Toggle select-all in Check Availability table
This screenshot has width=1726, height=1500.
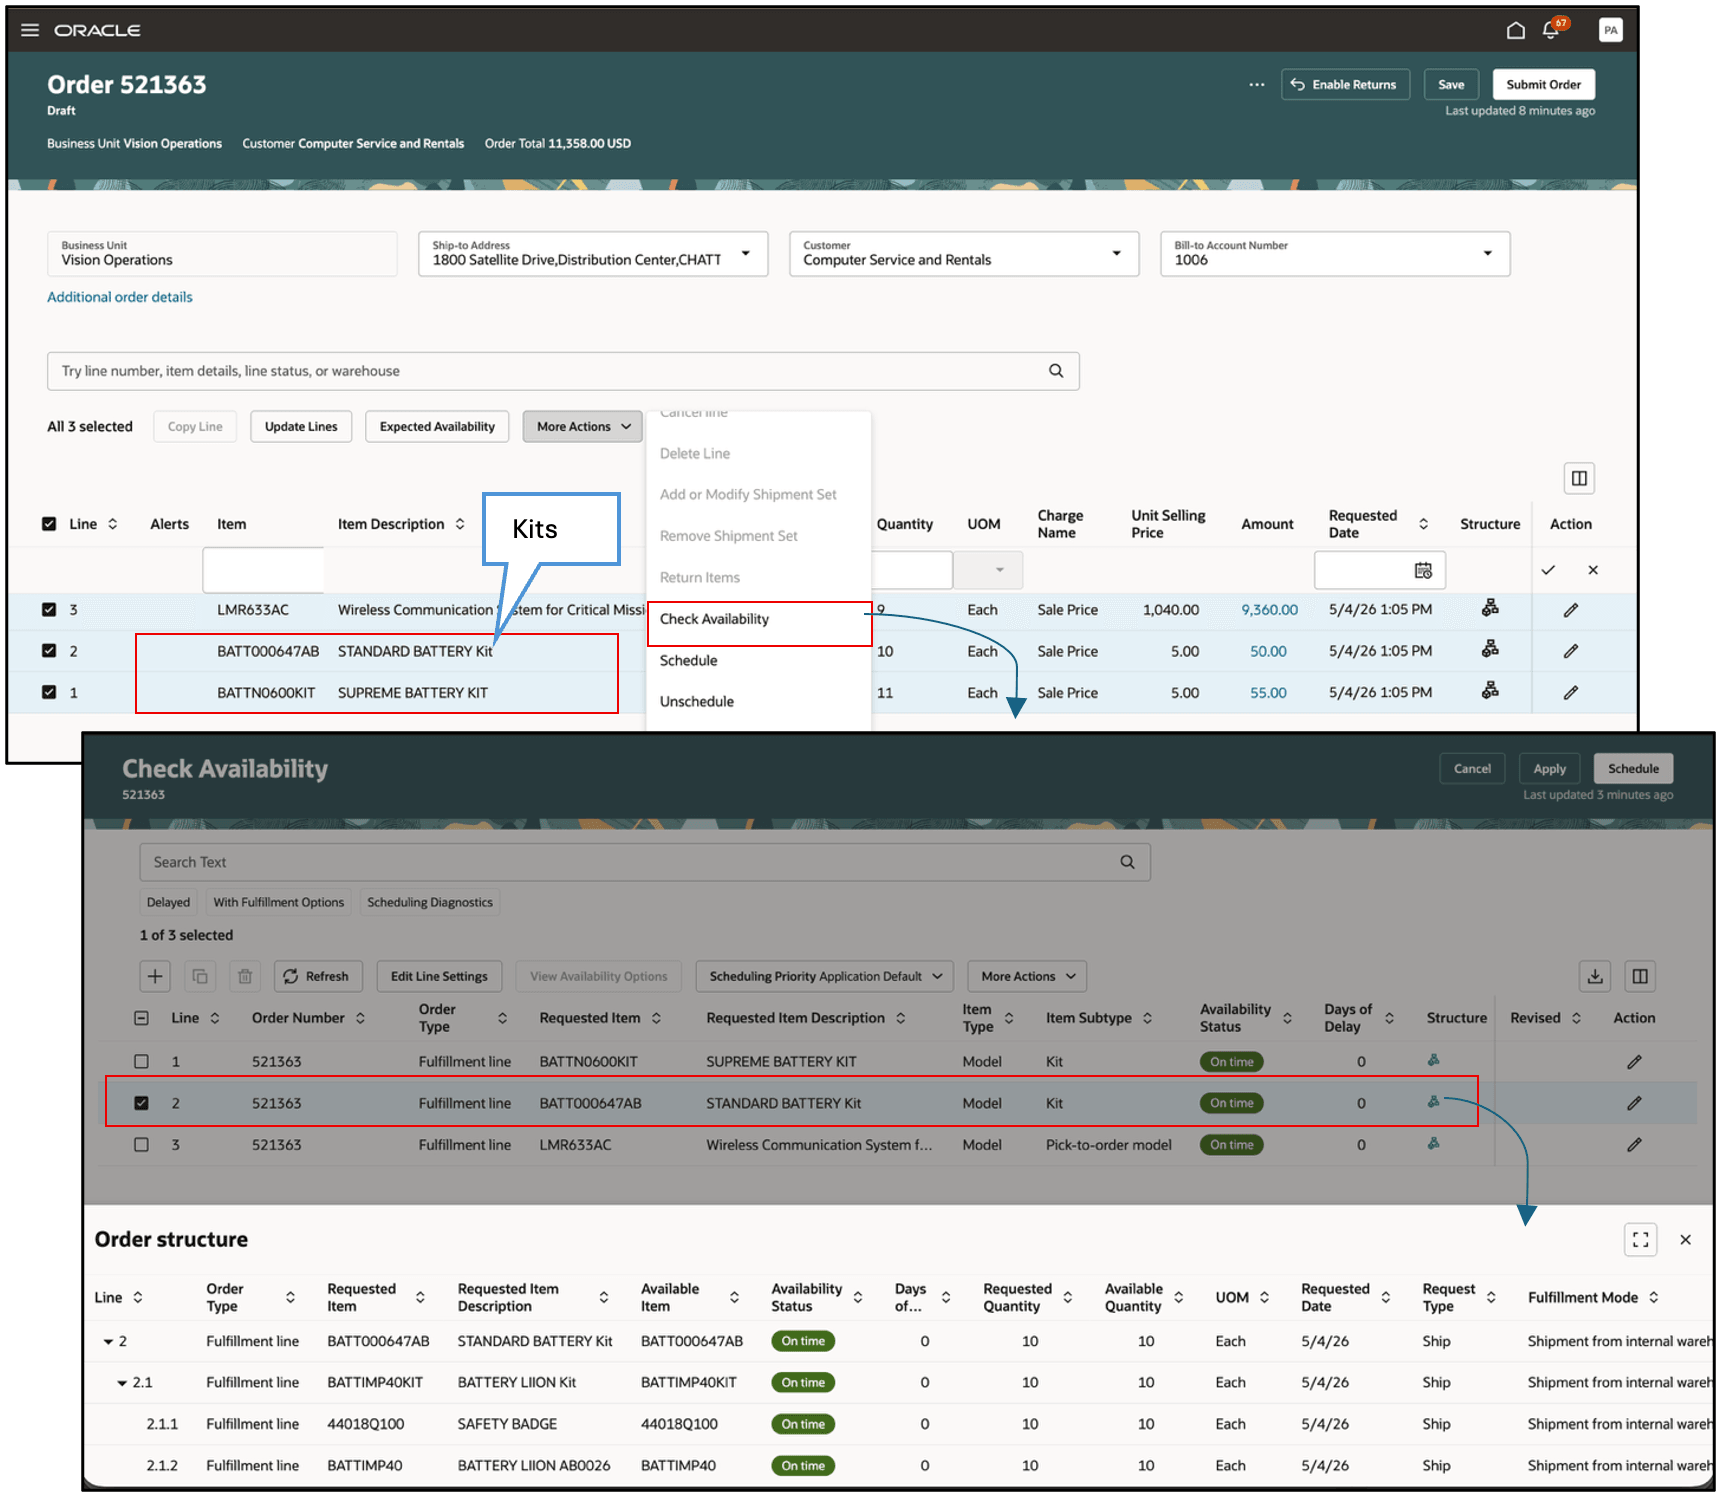point(141,1018)
